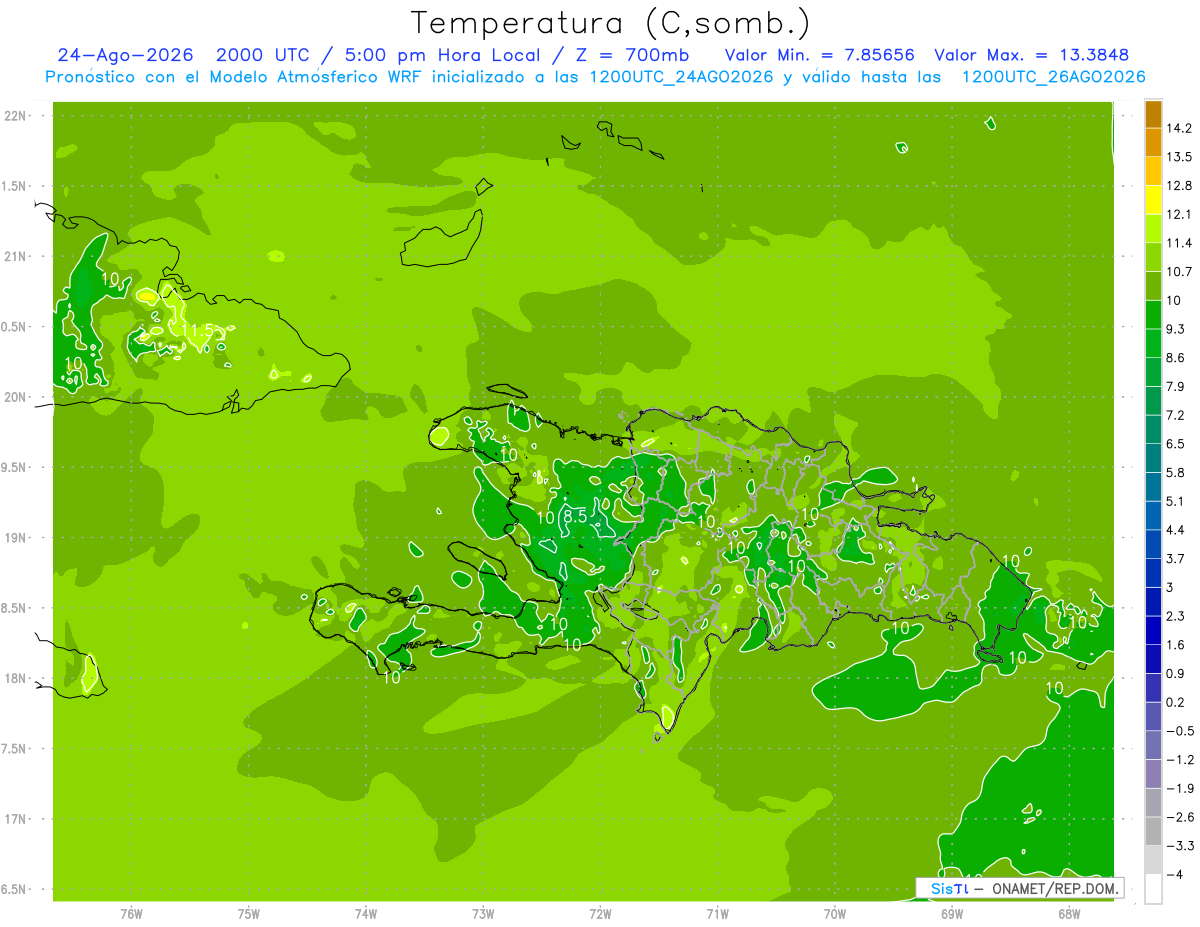The height and width of the screenshot is (927, 1200).
Task: Click the '73W' longitude axis label
Action: (x=483, y=913)
